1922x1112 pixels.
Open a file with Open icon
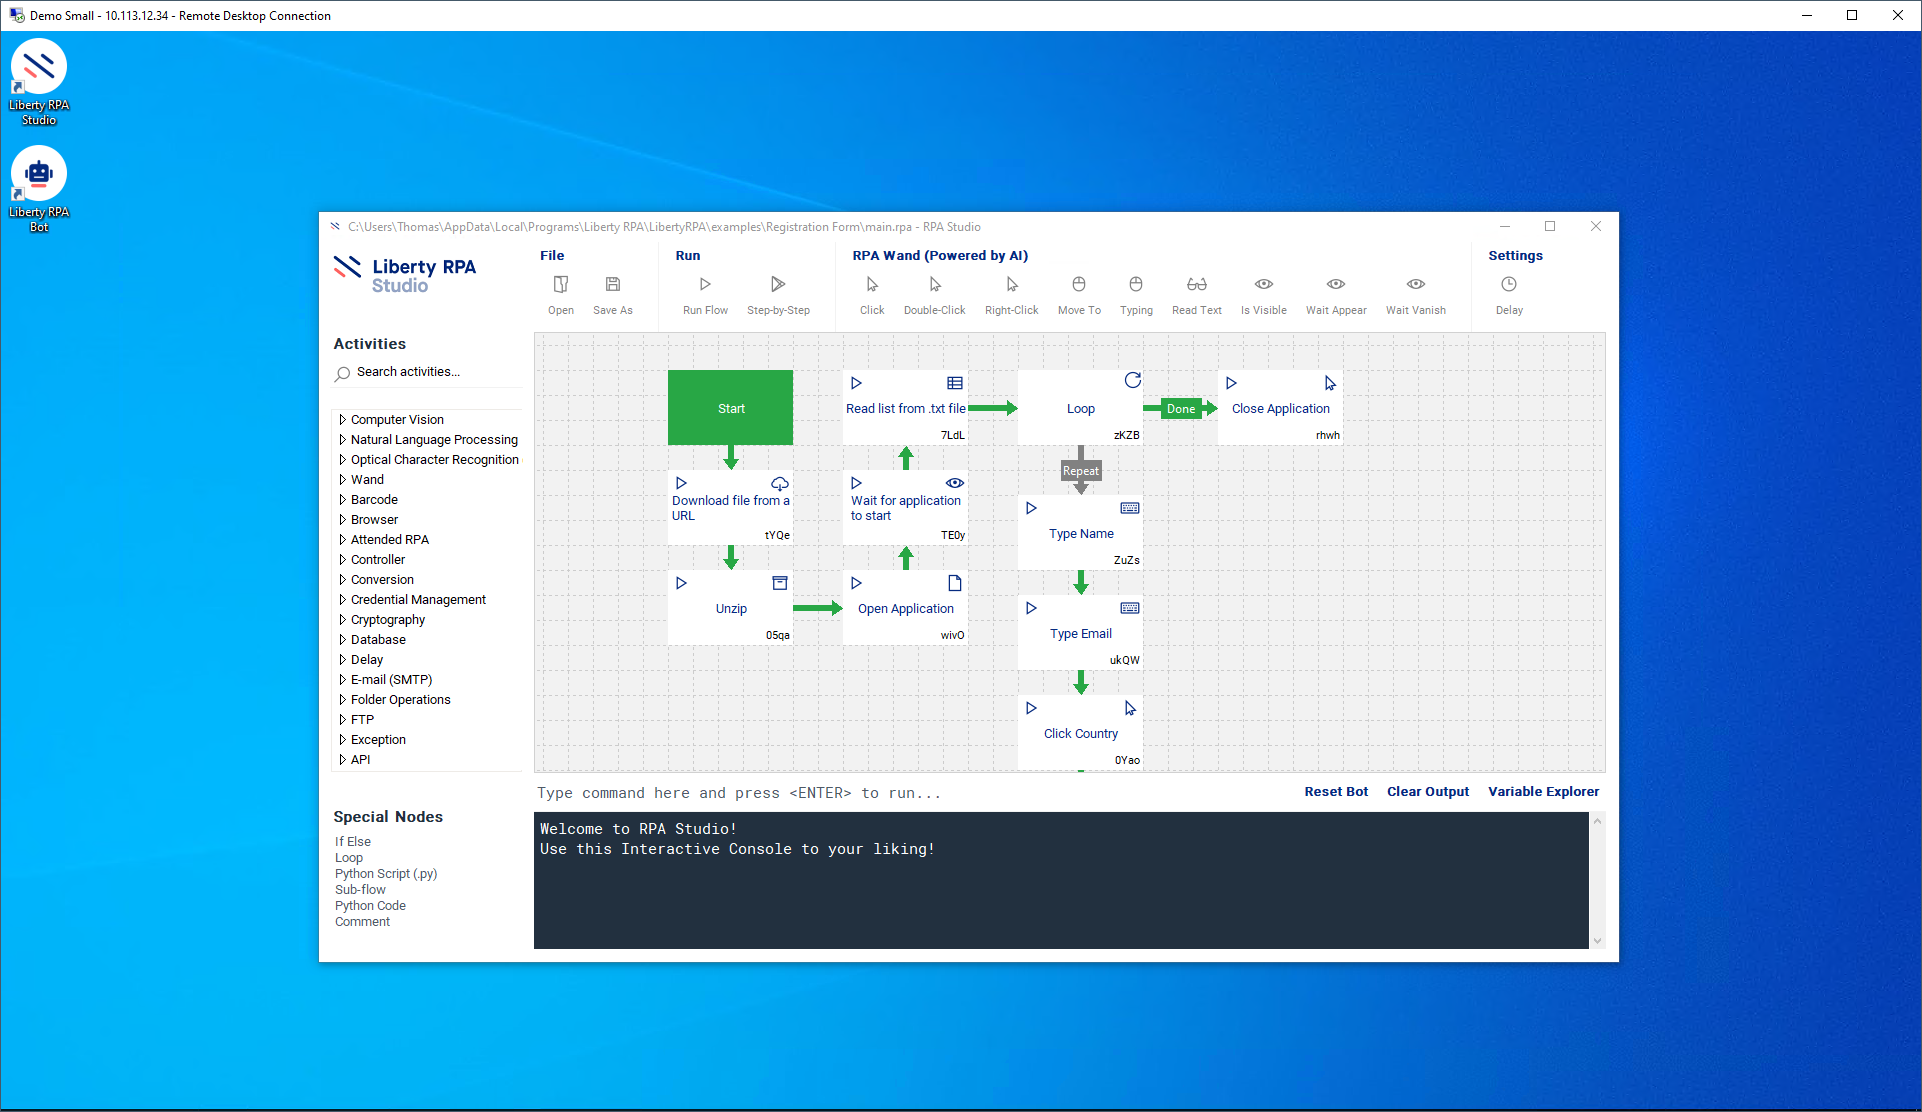(x=561, y=285)
